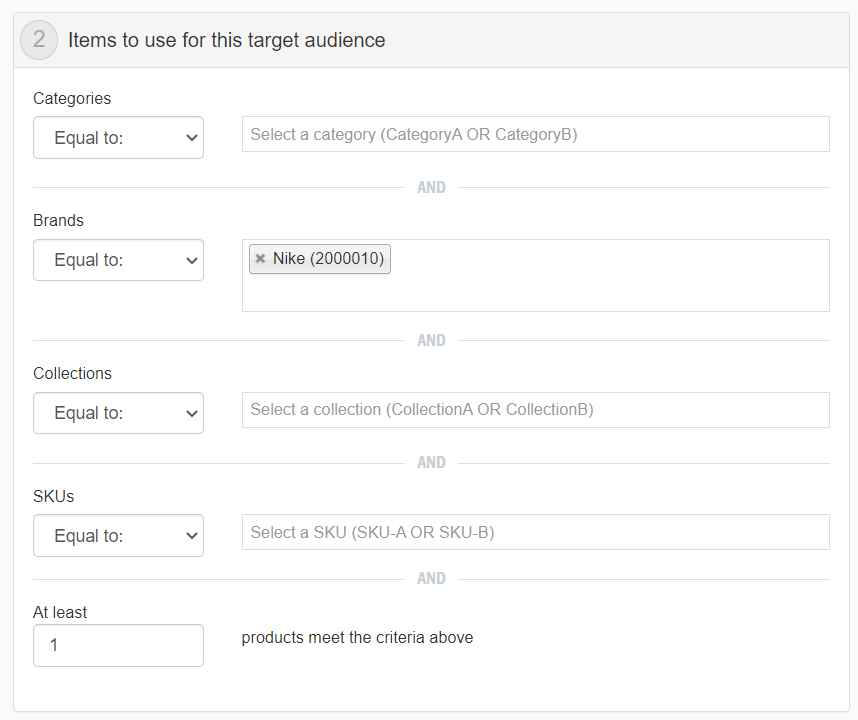The width and height of the screenshot is (858, 720).
Task: Click the step 2 circle icon
Action: pyautogui.click(x=39, y=40)
